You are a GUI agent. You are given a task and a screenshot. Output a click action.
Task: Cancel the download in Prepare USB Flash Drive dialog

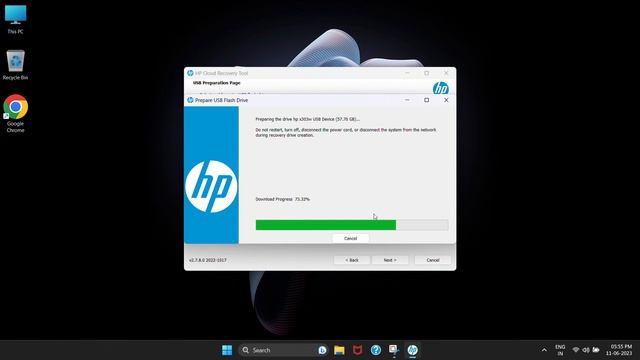351,238
